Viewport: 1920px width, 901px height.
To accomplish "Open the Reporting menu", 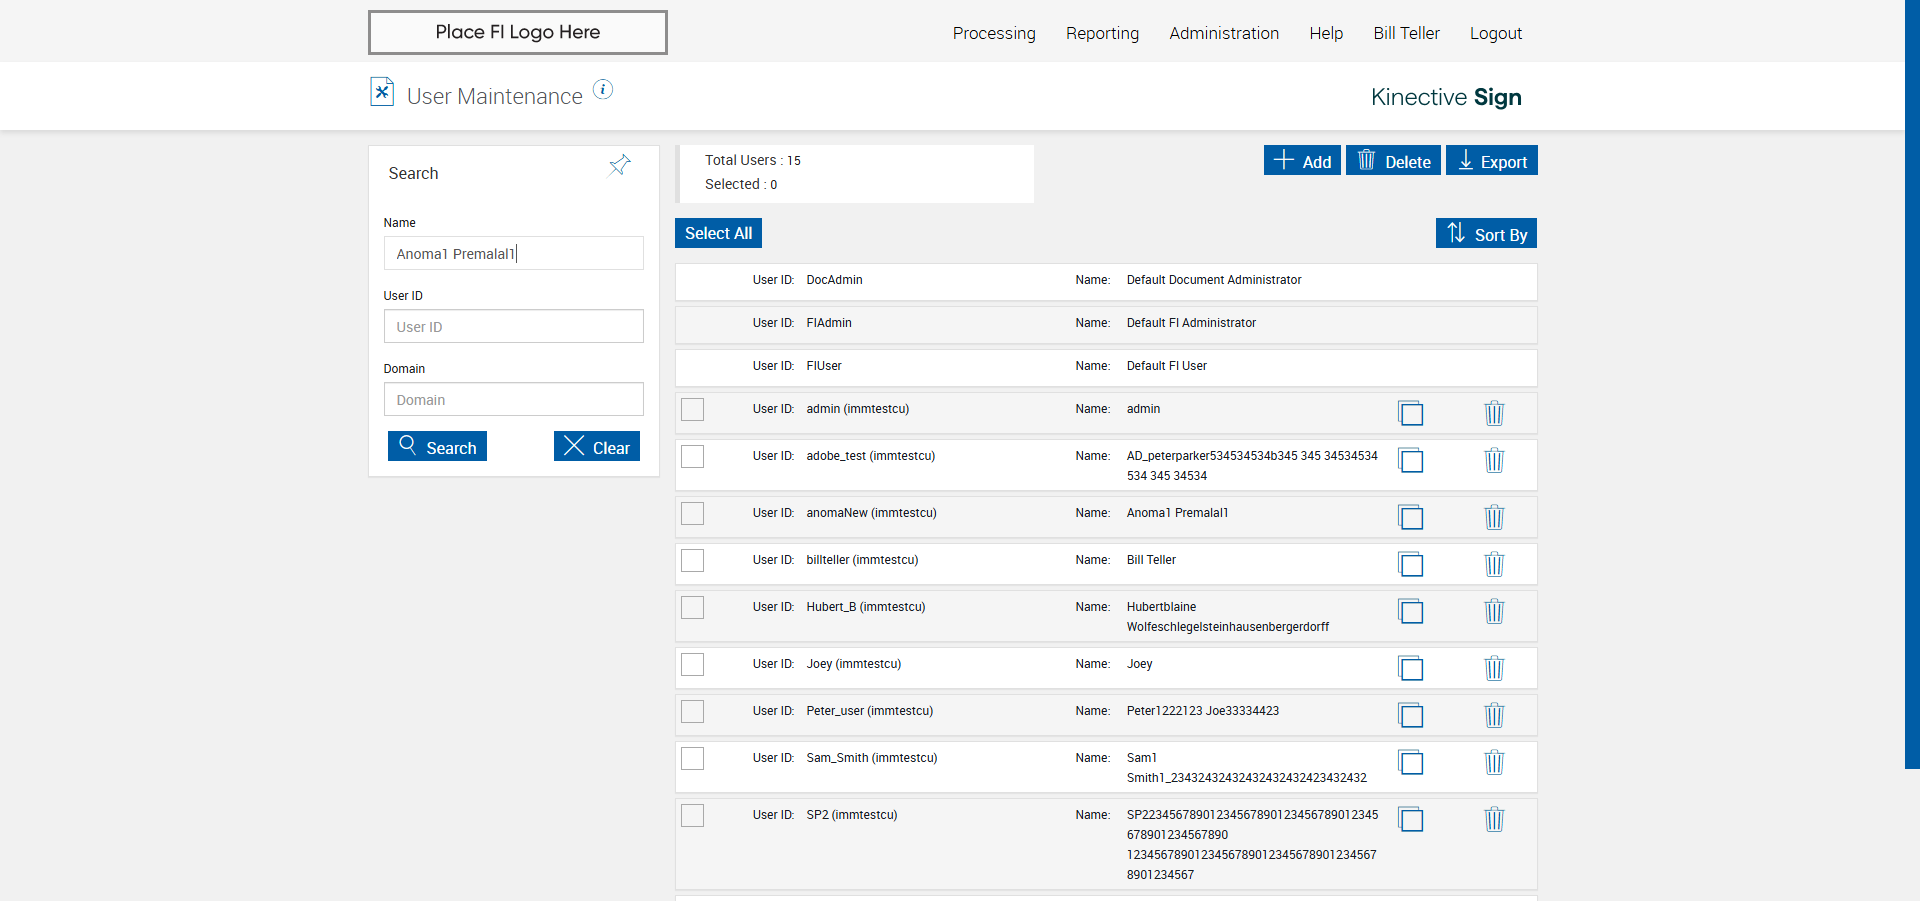I will (x=1102, y=33).
